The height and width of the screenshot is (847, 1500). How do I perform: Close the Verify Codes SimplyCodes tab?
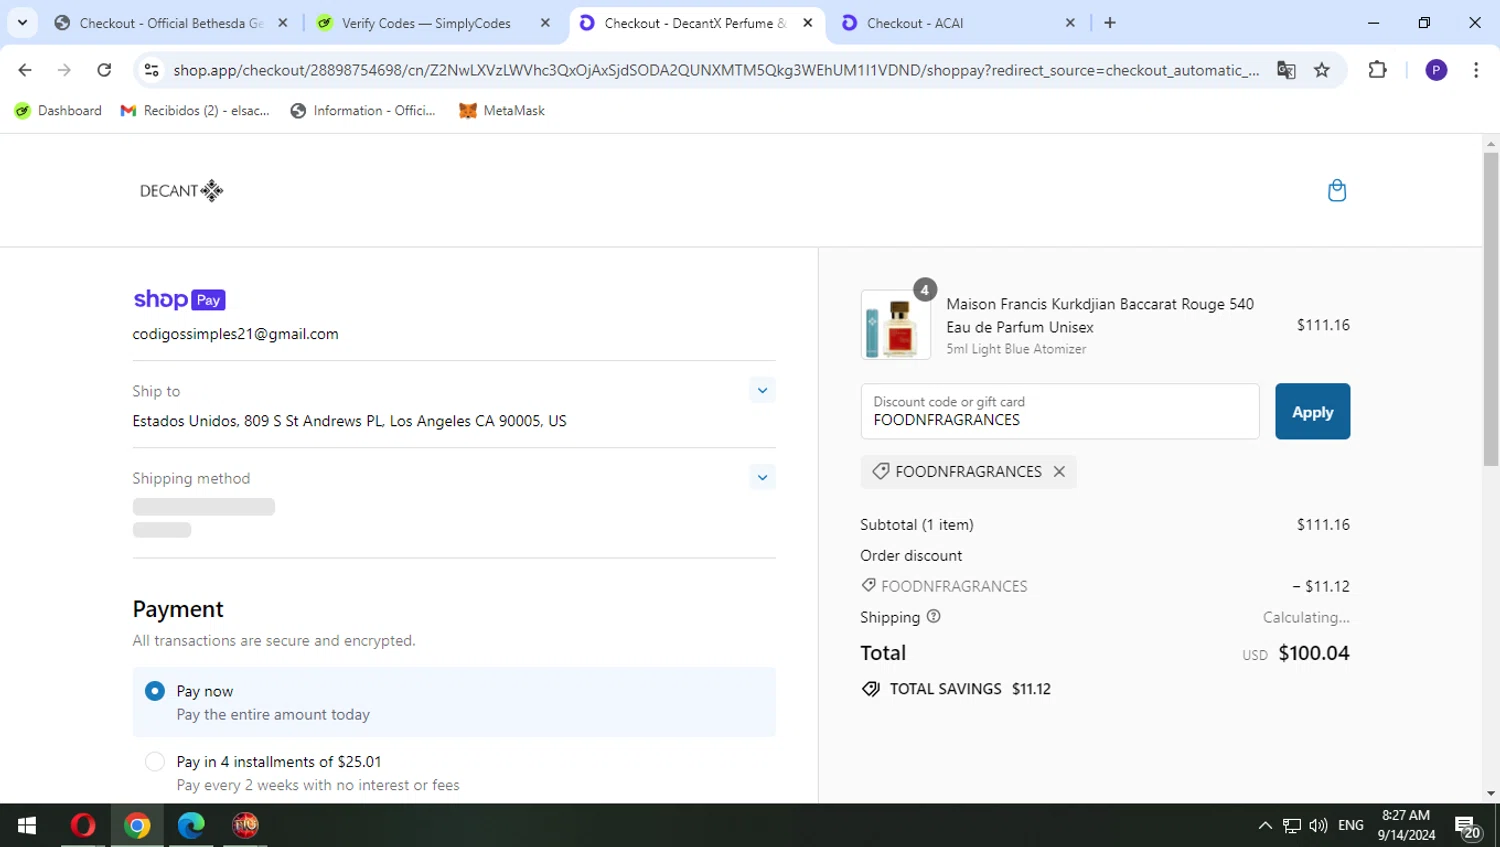[x=545, y=23]
